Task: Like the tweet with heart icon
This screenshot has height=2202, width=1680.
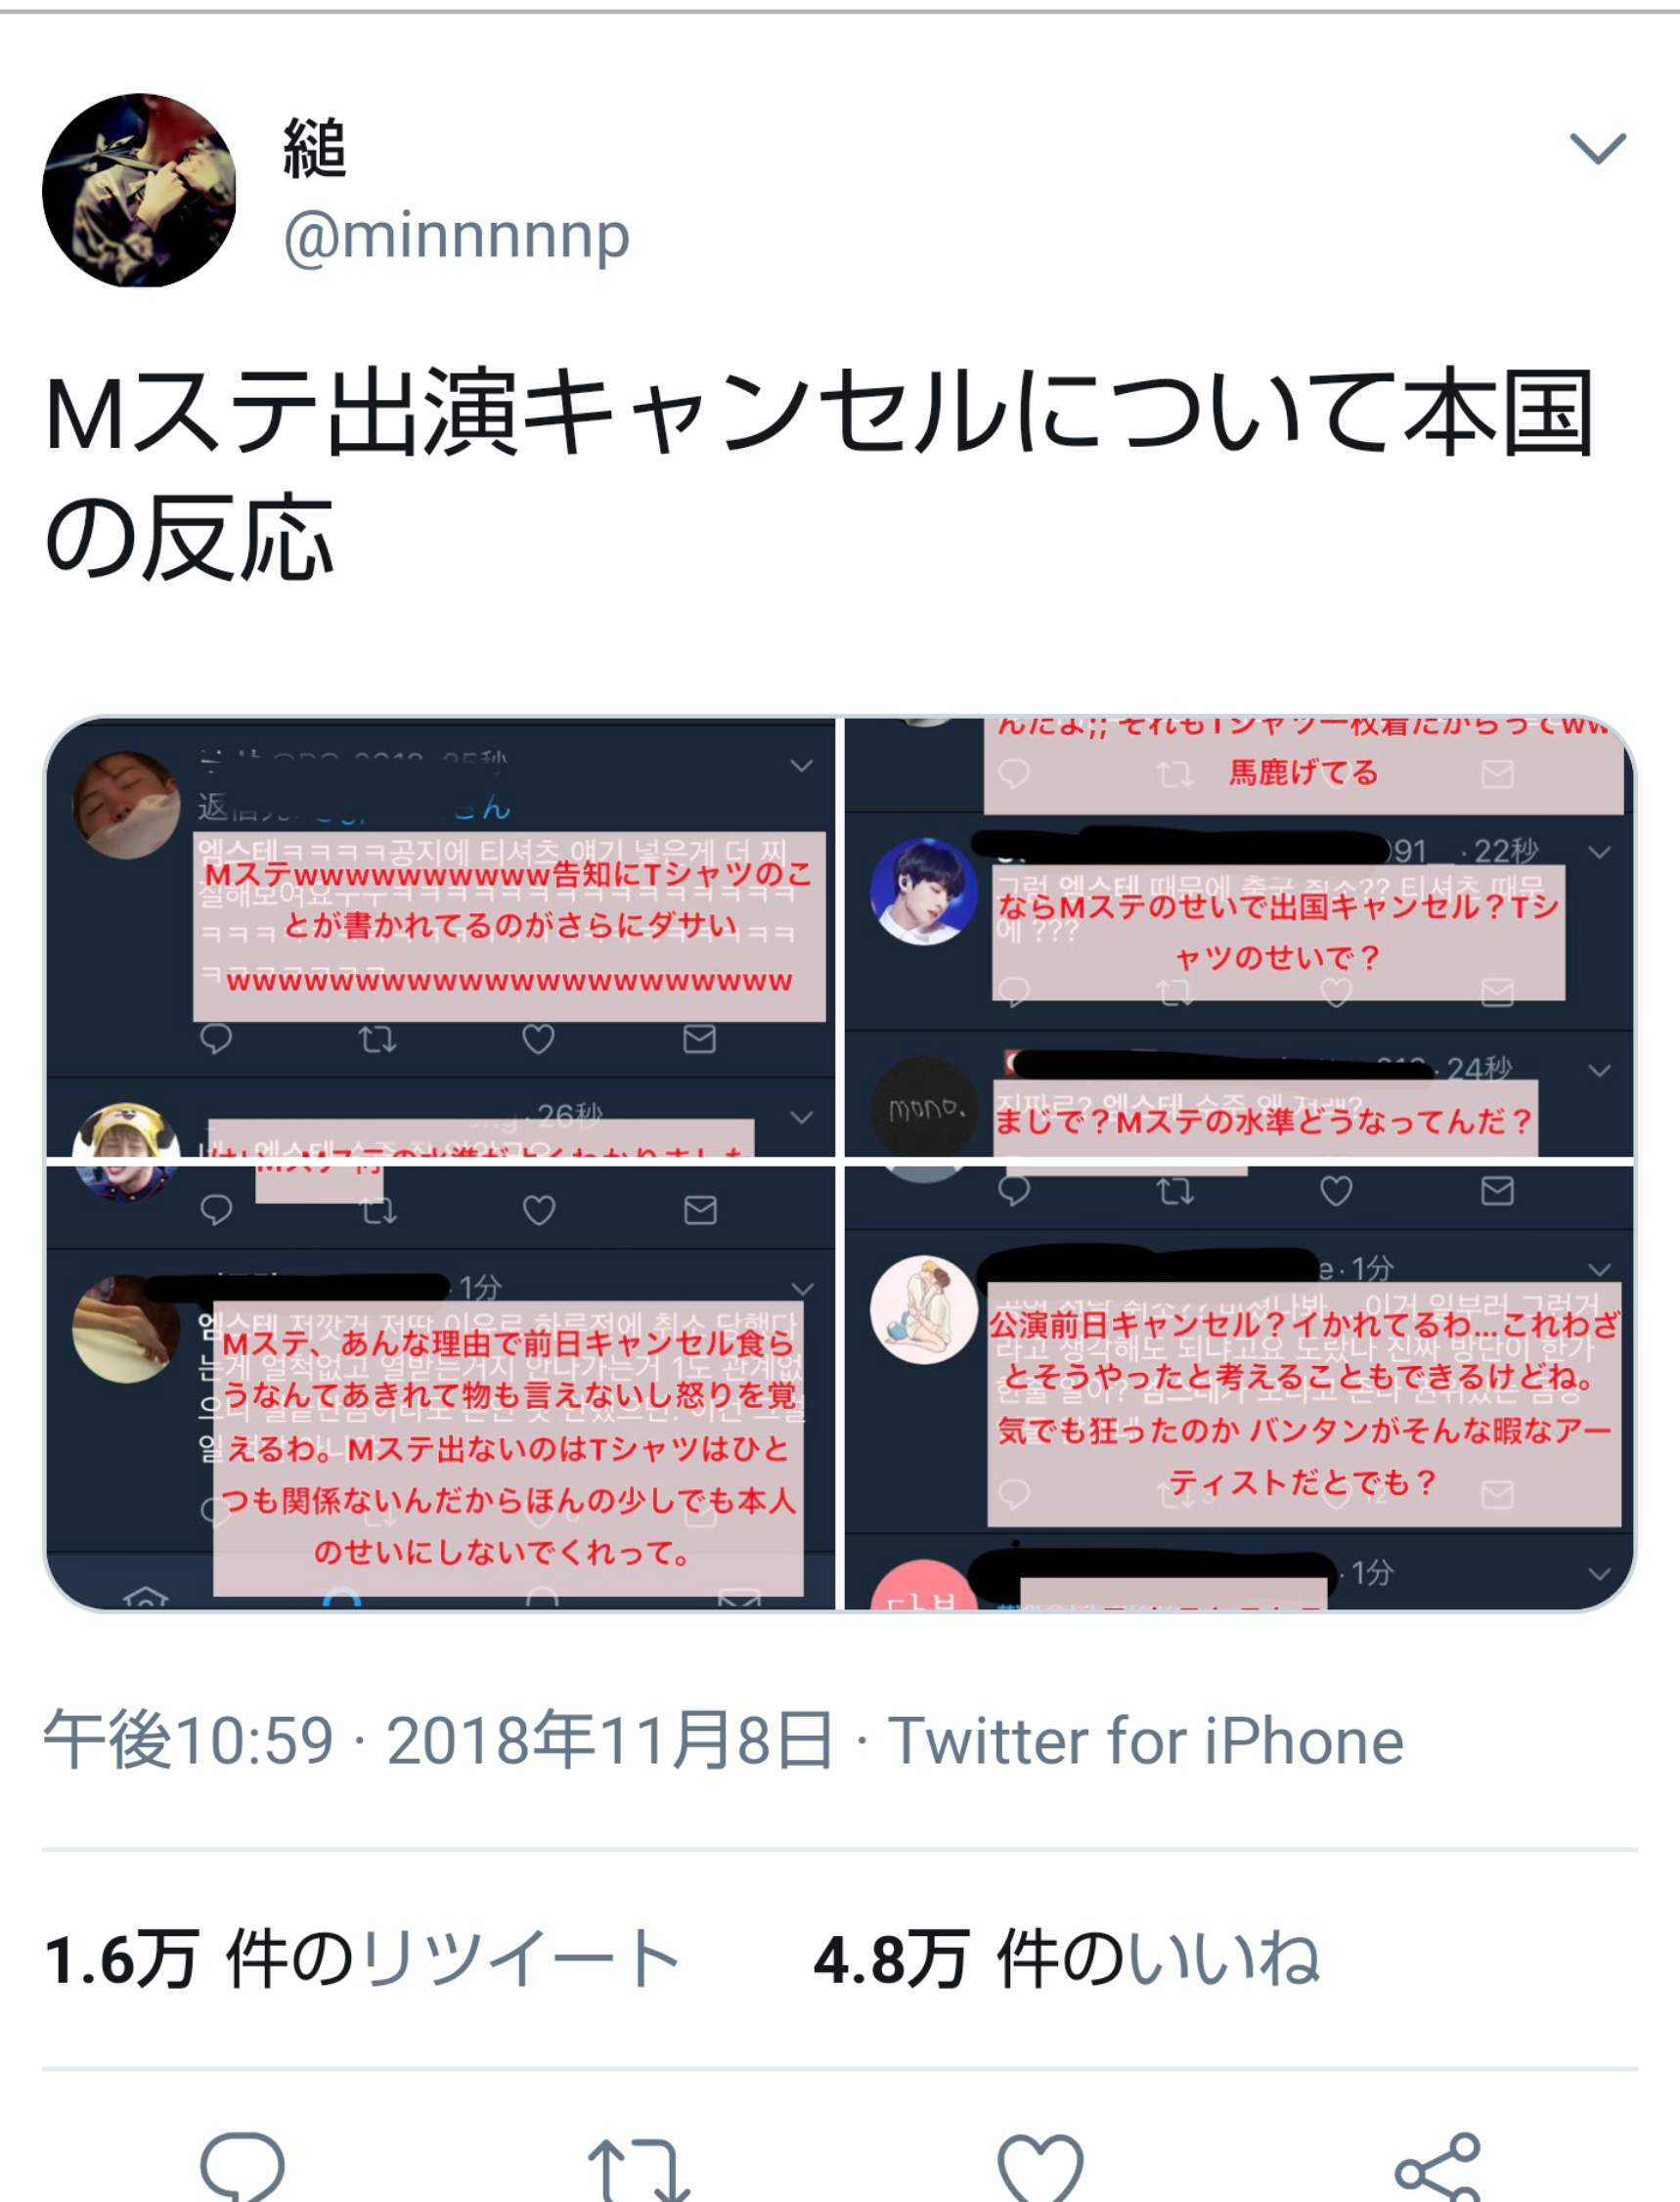Action: (x=1040, y=2167)
